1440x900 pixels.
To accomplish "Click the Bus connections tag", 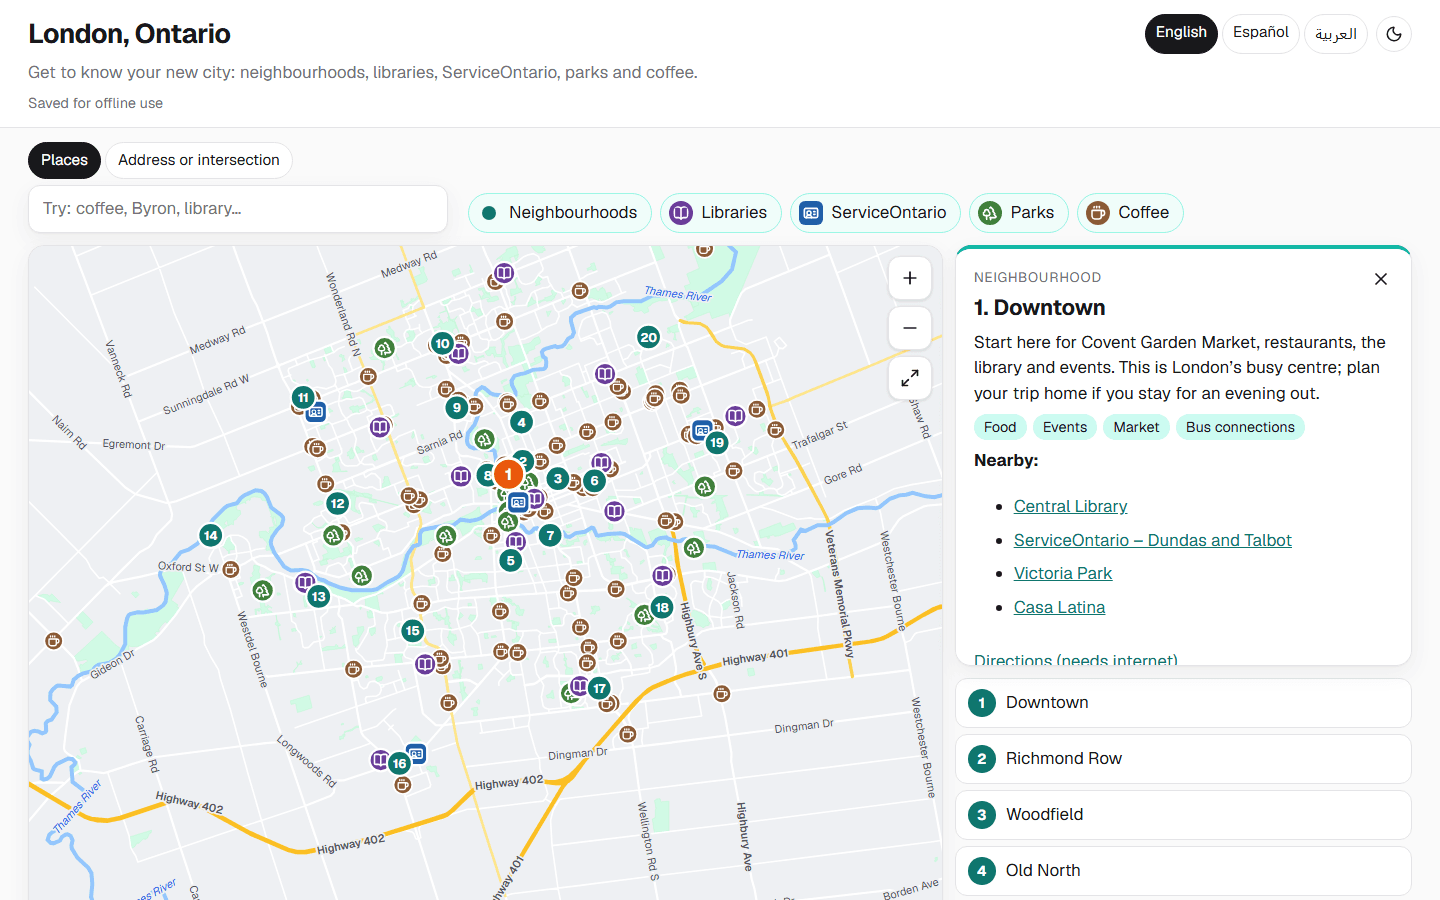I will [1240, 427].
